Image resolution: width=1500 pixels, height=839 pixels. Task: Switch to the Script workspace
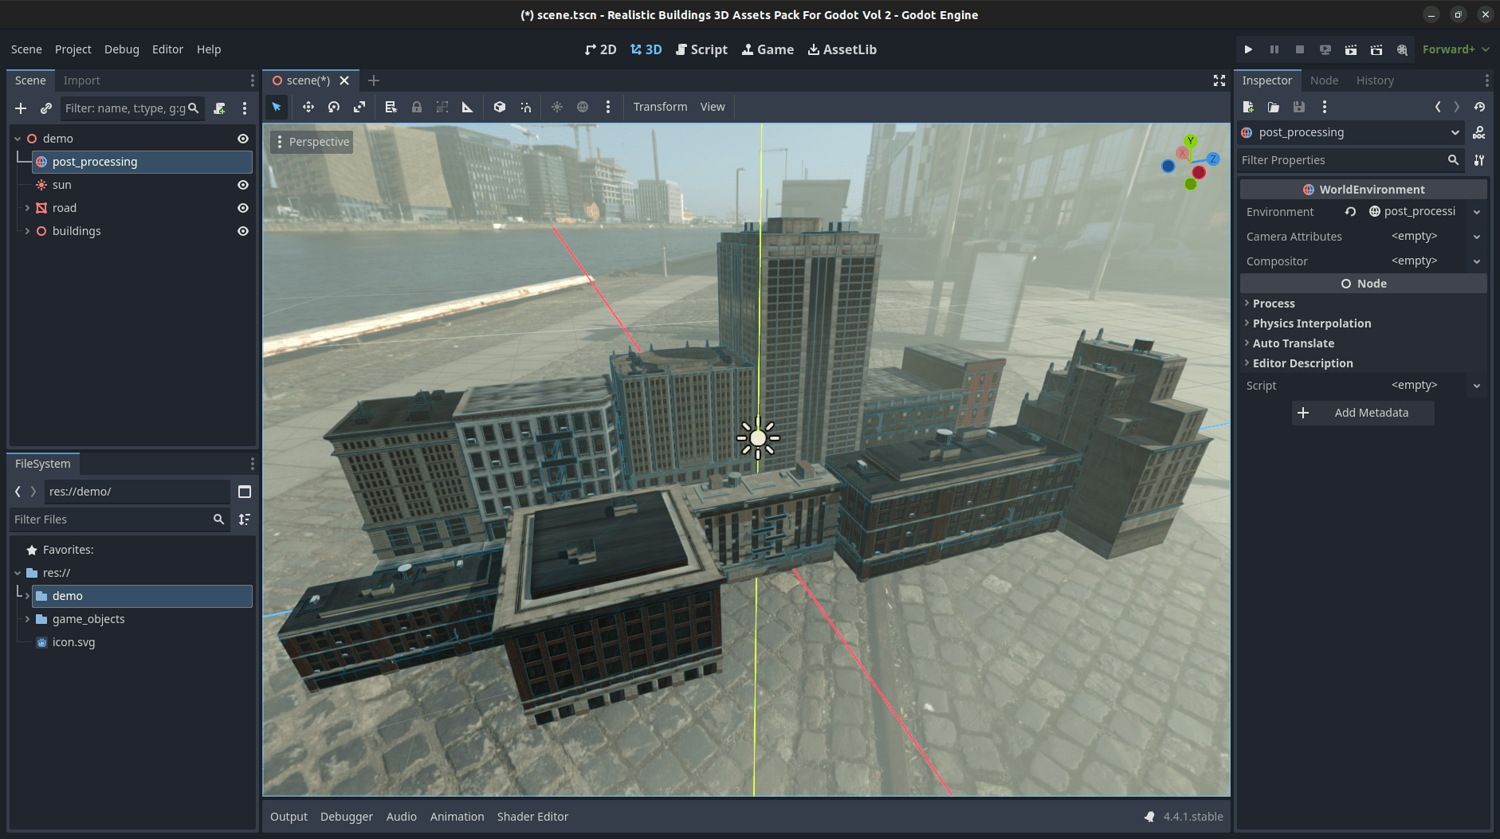[x=702, y=49]
